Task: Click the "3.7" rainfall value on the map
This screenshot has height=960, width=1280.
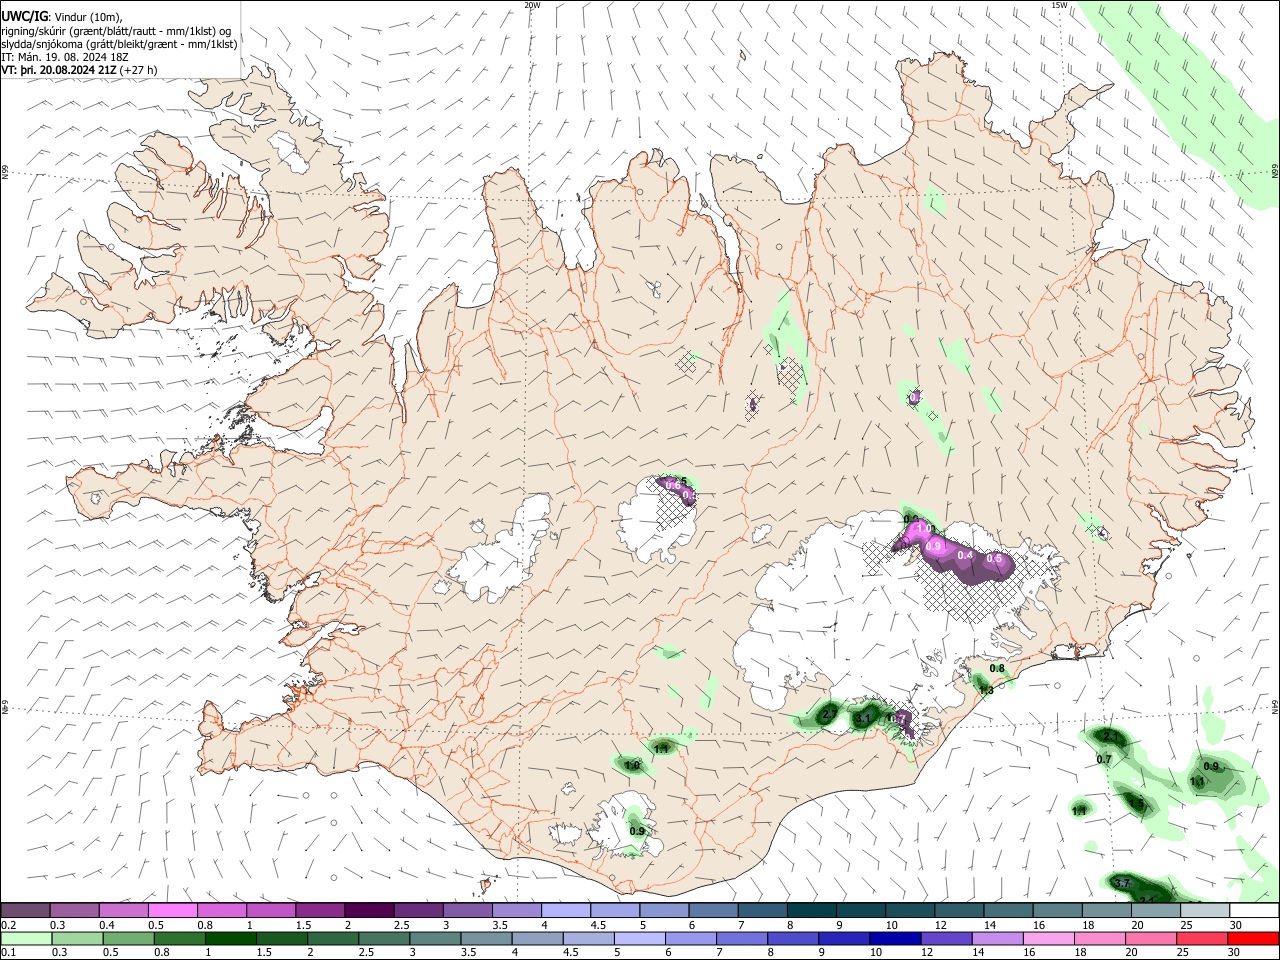Action: point(1121,883)
